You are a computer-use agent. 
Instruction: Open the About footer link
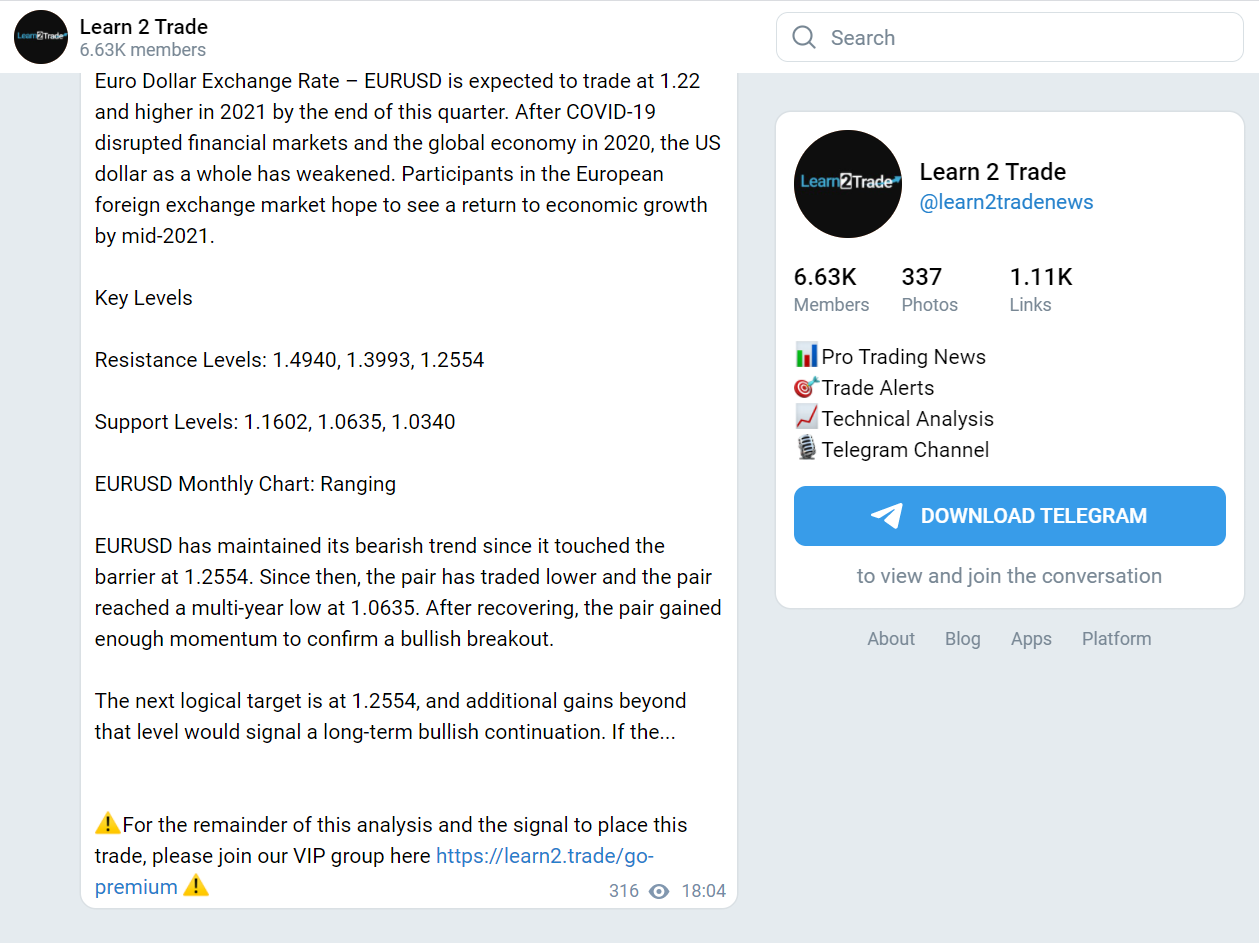tap(891, 639)
